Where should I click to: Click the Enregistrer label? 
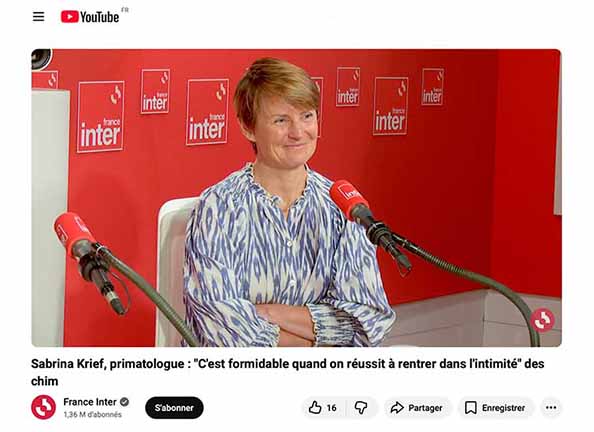[503, 408]
